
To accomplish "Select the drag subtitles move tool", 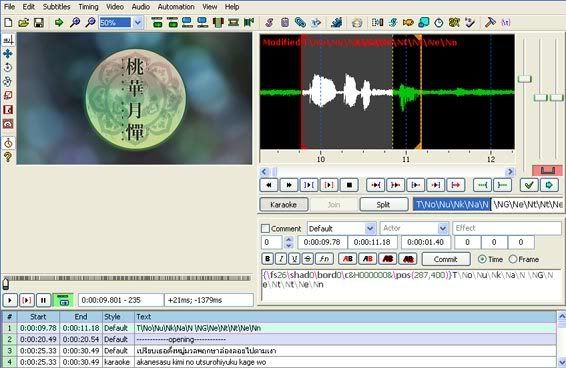I will [8, 54].
